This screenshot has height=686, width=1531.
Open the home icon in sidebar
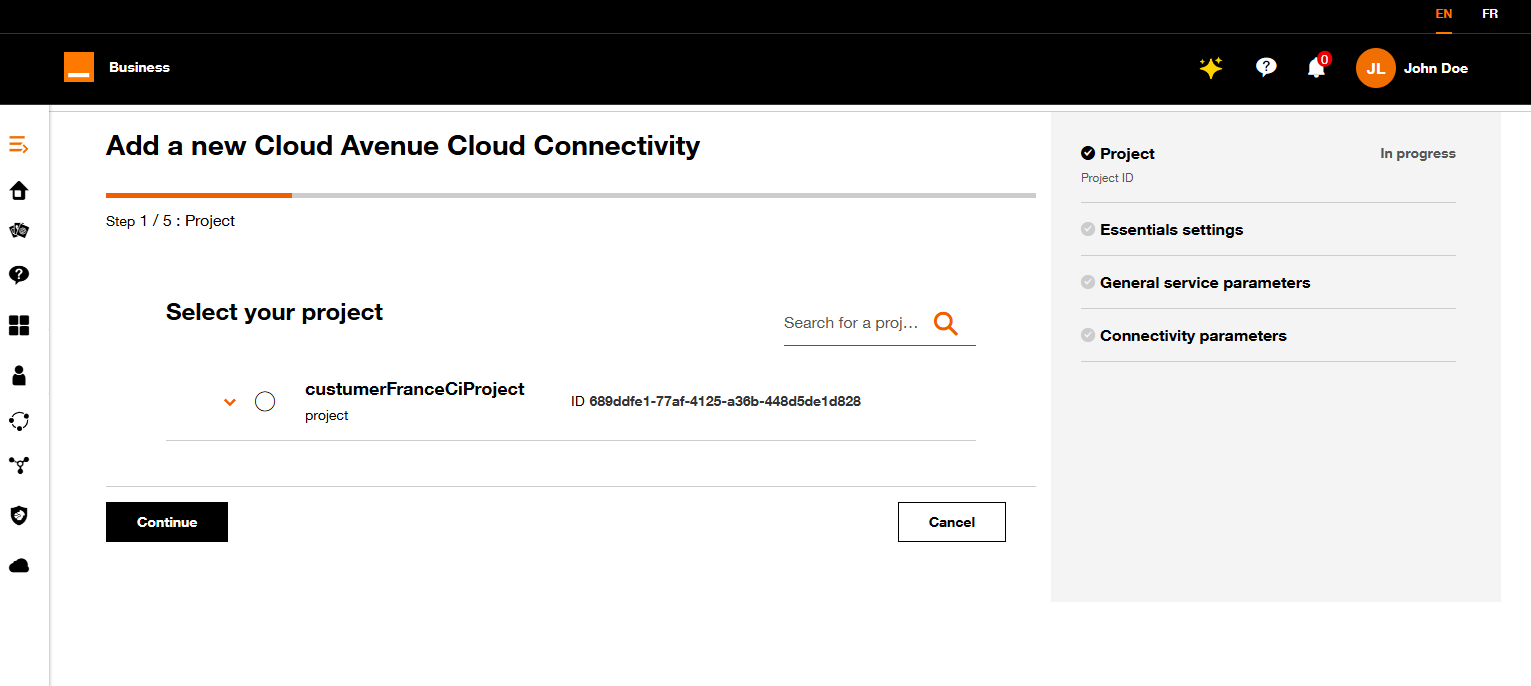pos(19,191)
